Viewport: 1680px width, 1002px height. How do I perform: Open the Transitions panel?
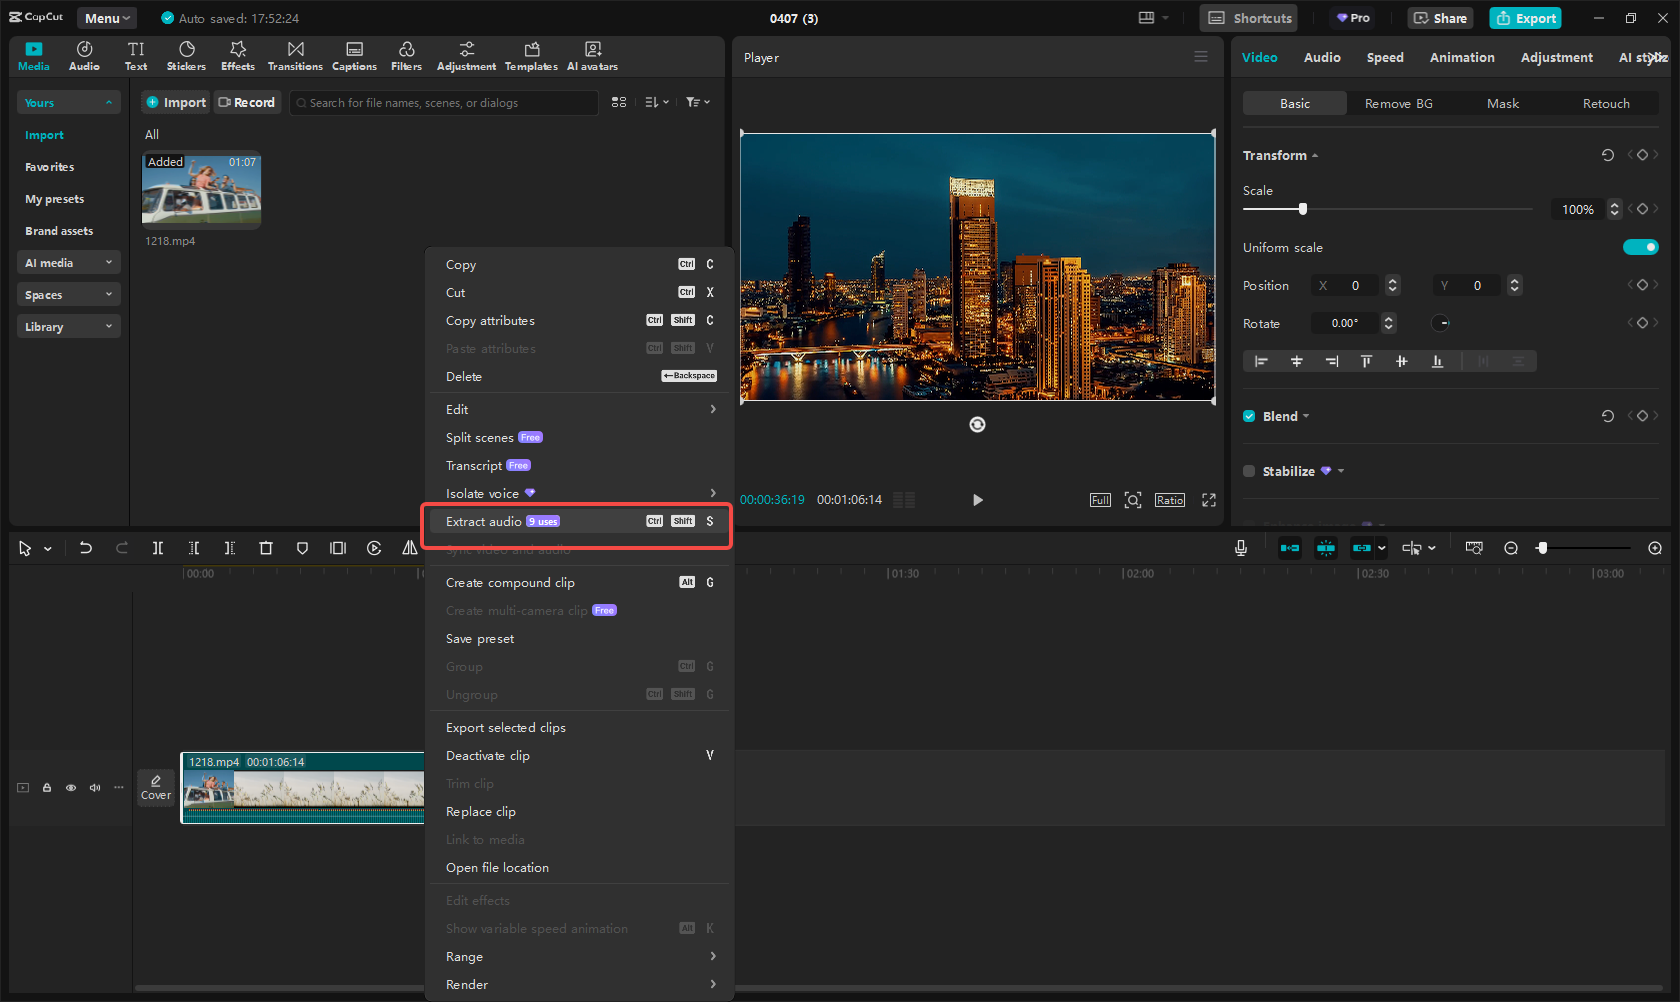295,56
